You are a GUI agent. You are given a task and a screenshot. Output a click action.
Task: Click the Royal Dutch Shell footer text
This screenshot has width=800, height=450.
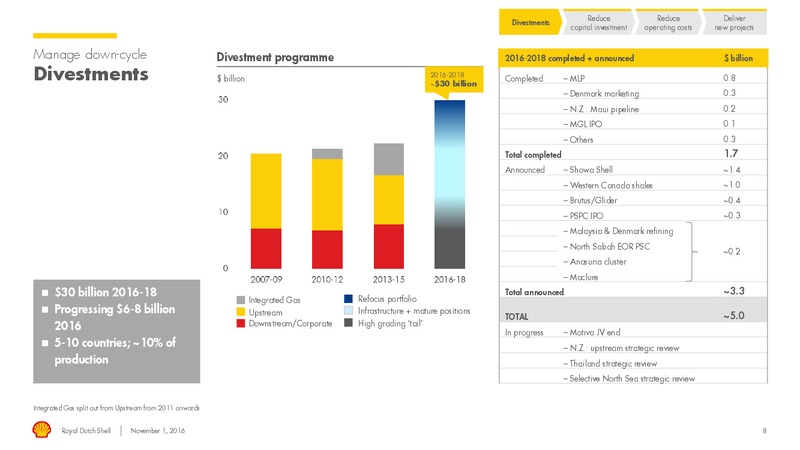(x=86, y=431)
